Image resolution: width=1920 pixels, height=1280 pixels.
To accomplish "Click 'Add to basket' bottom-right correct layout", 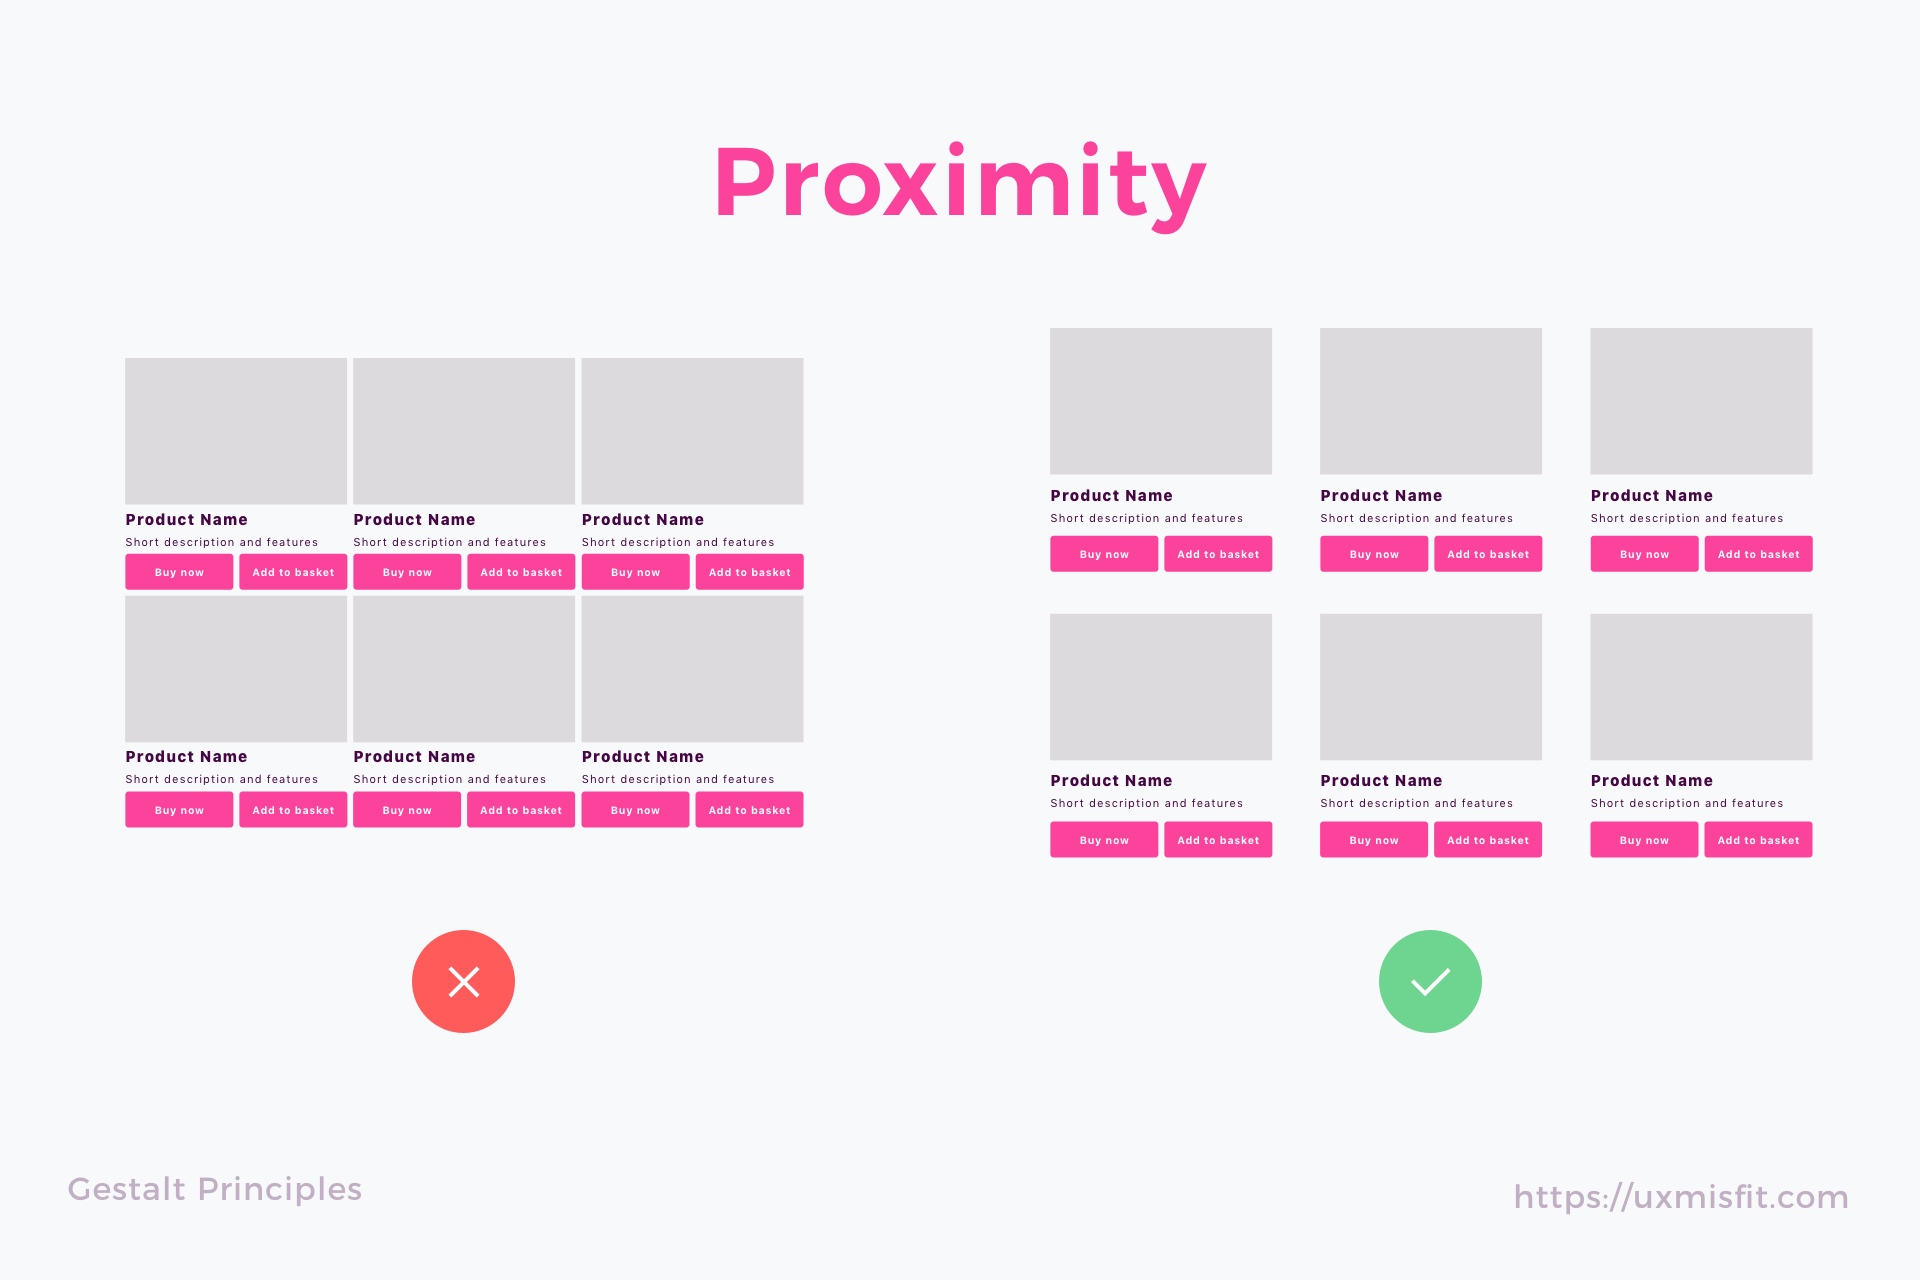I will (1759, 840).
